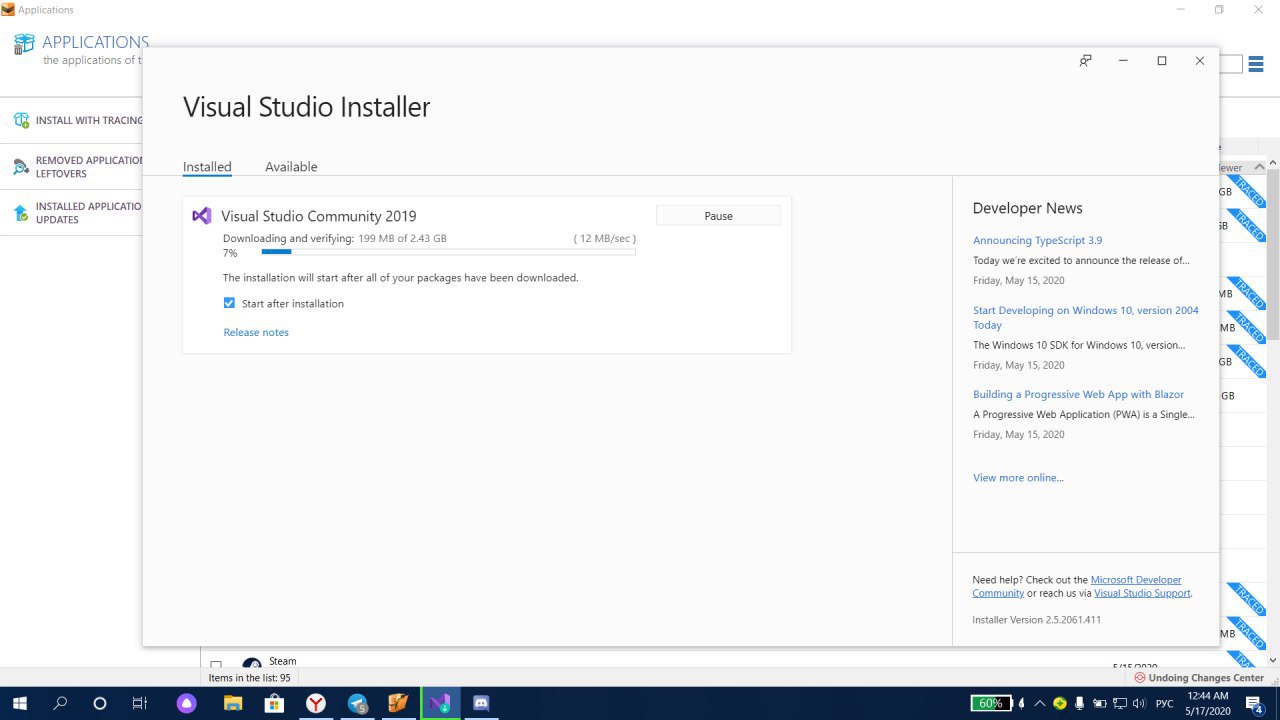Click the download progress bar
This screenshot has height=720, width=1280.
tap(448, 252)
